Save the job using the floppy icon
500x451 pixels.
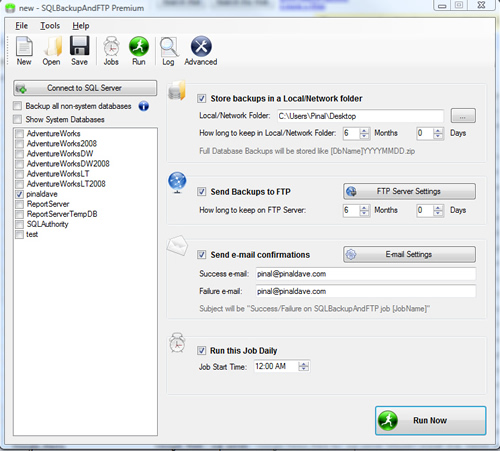point(79,46)
